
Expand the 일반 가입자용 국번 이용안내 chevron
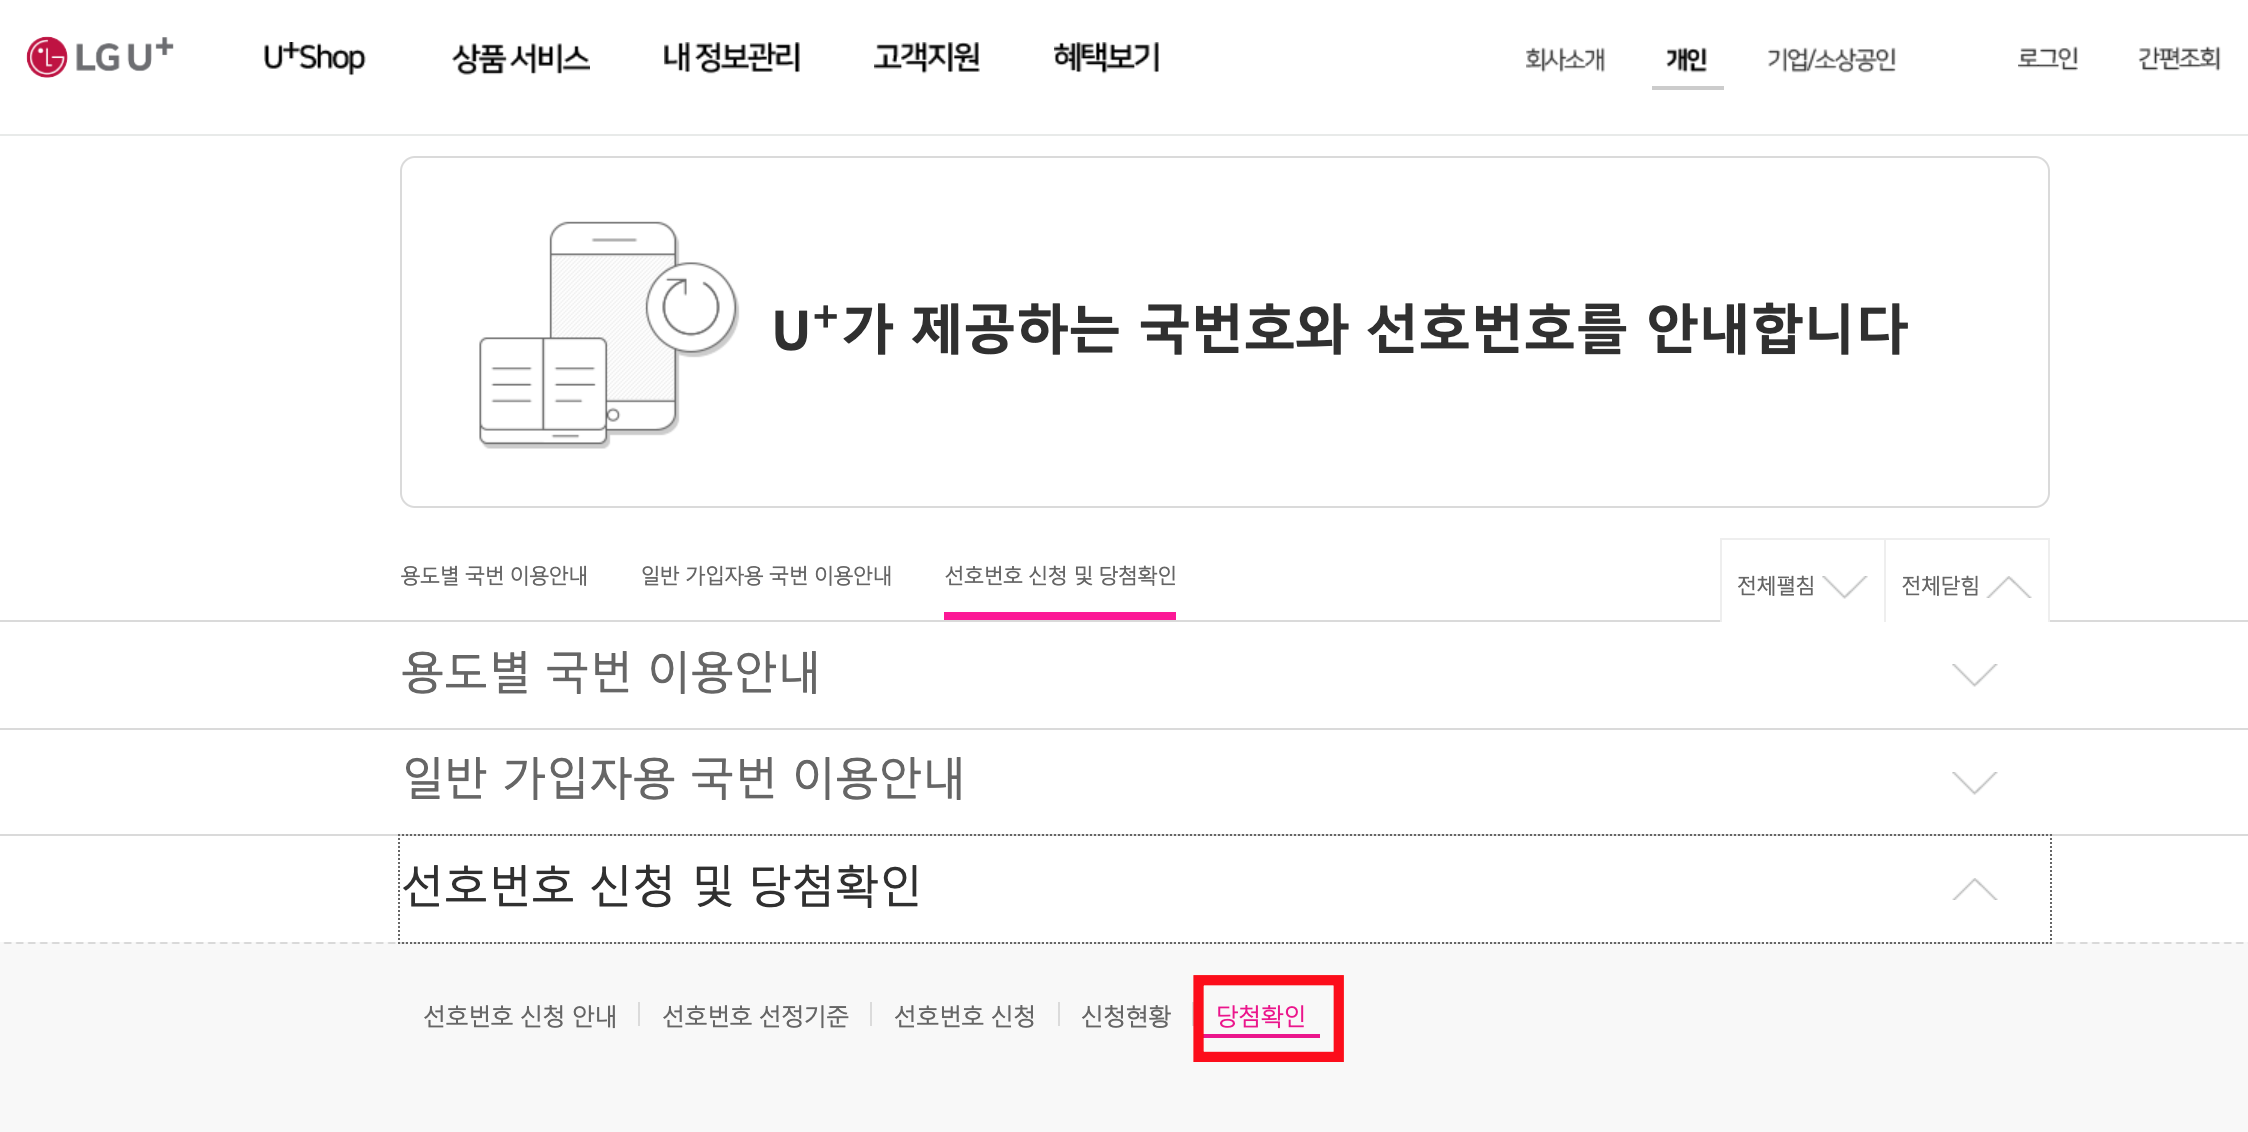click(1974, 781)
